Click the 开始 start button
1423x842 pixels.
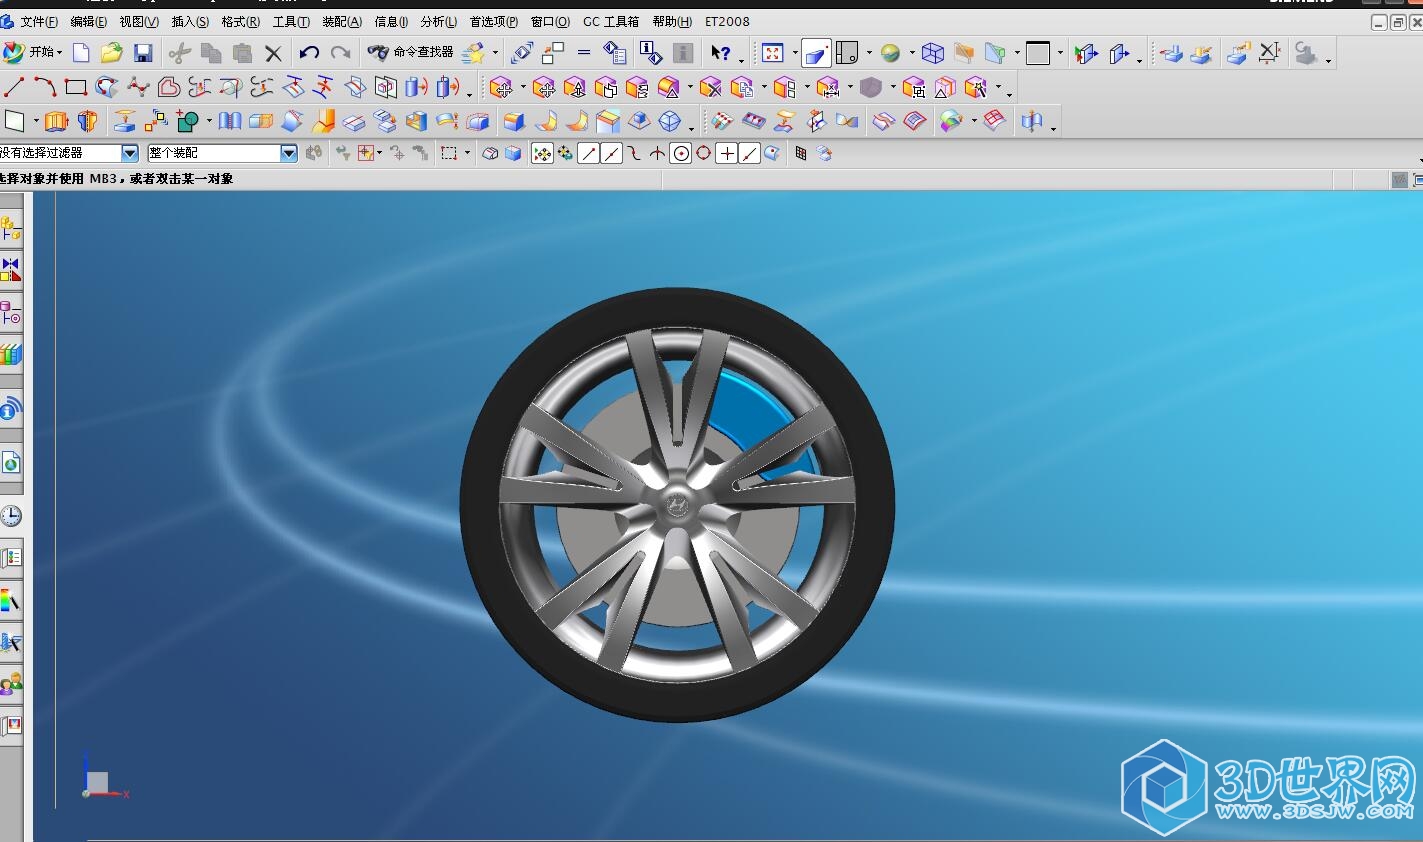pyautogui.click(x=32, y=52)
